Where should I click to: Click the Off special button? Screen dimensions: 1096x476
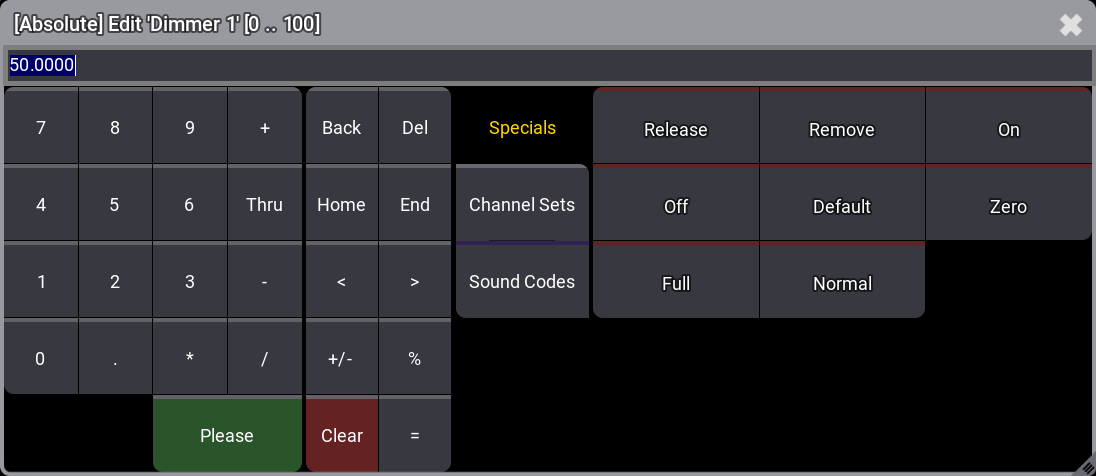[x=676, y=206]
